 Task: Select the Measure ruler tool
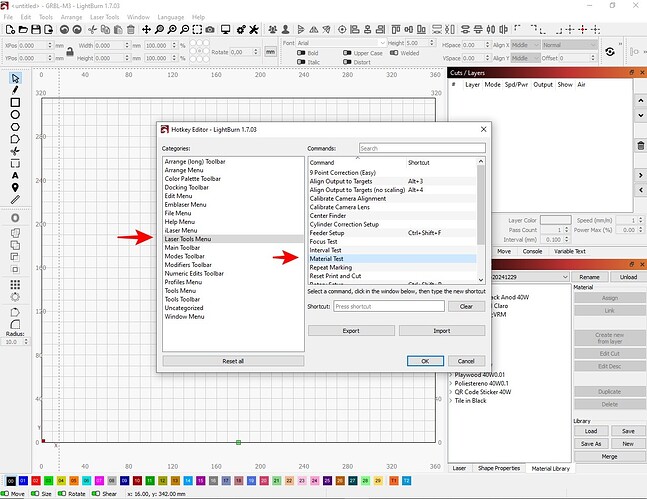point(15,200)
